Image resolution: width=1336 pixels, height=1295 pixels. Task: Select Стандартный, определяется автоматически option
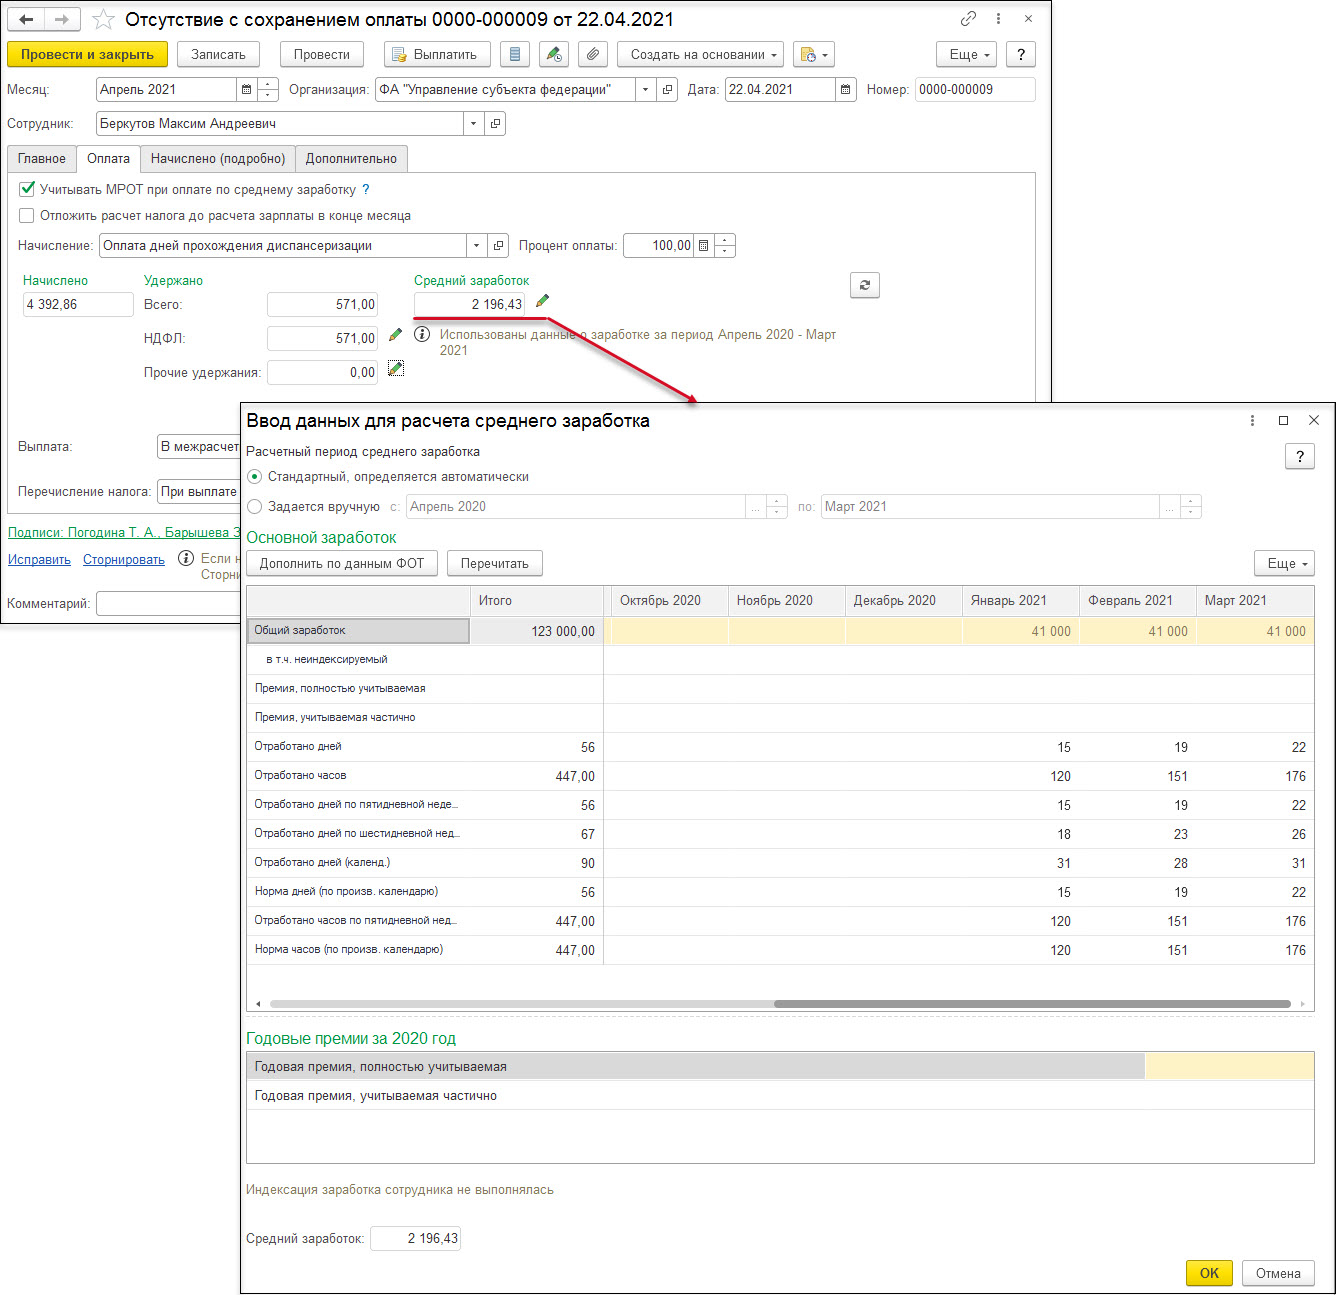pos(255,477)
